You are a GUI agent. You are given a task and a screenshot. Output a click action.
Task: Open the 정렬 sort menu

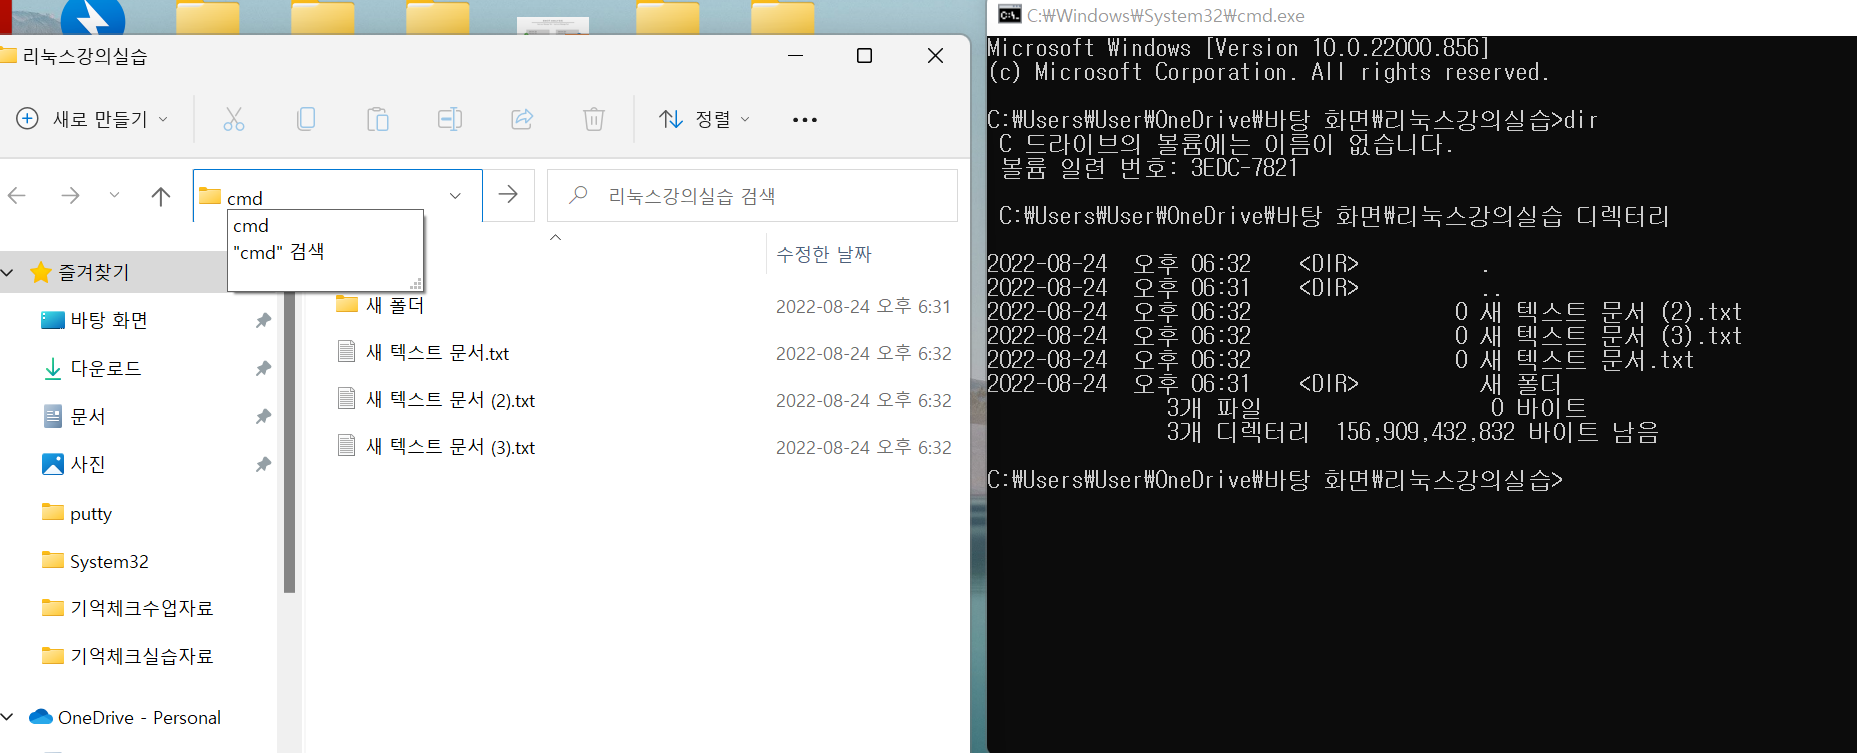704,119
